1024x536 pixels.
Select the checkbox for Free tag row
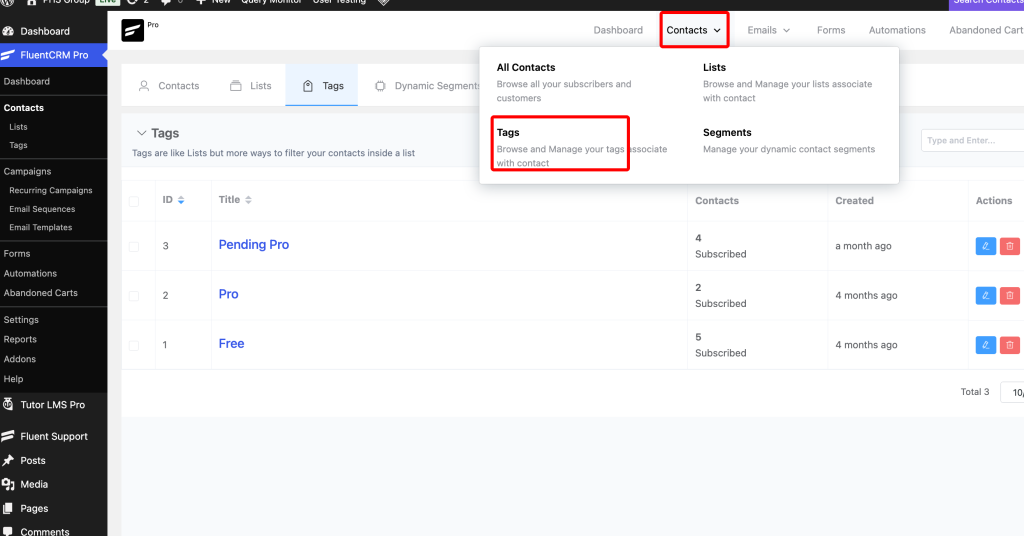click(134, 345)
